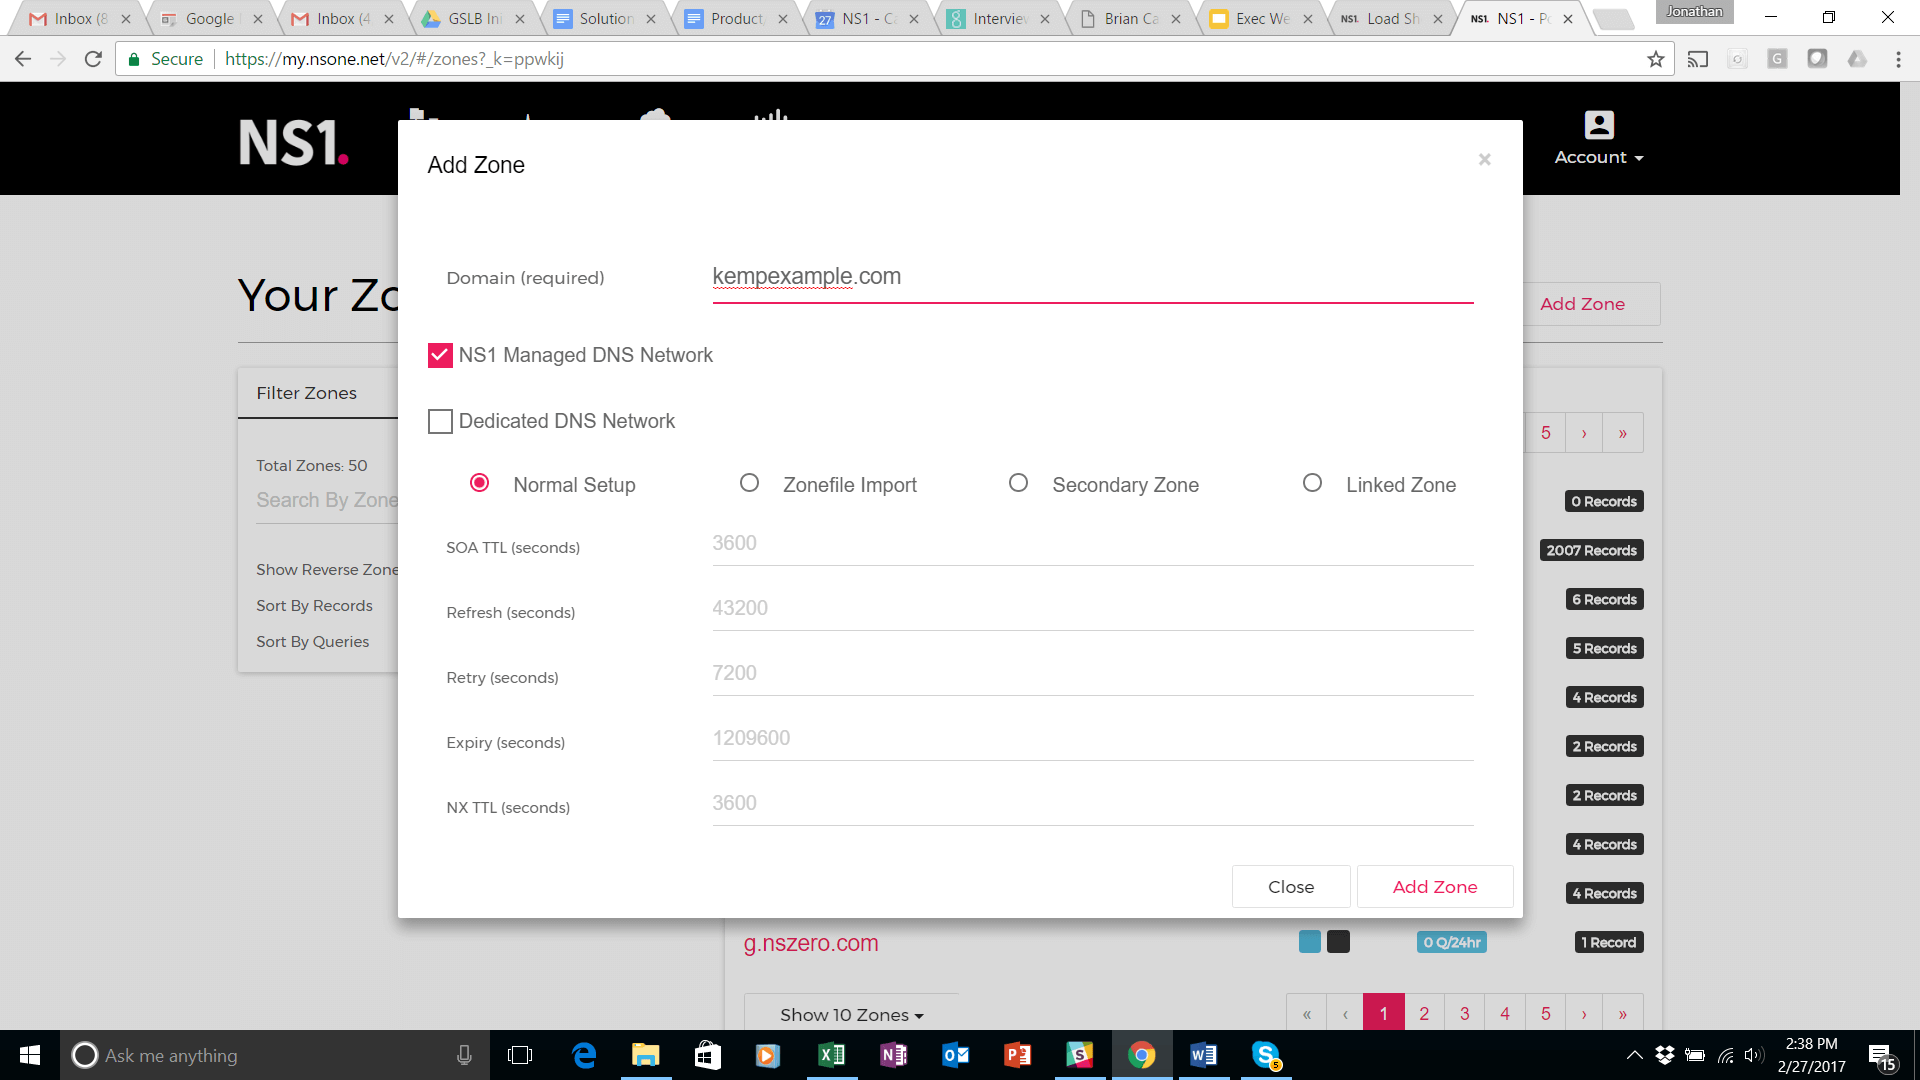
Task: Click the blue swatch beside g.nszero.com
Action: click(1309, 942)
